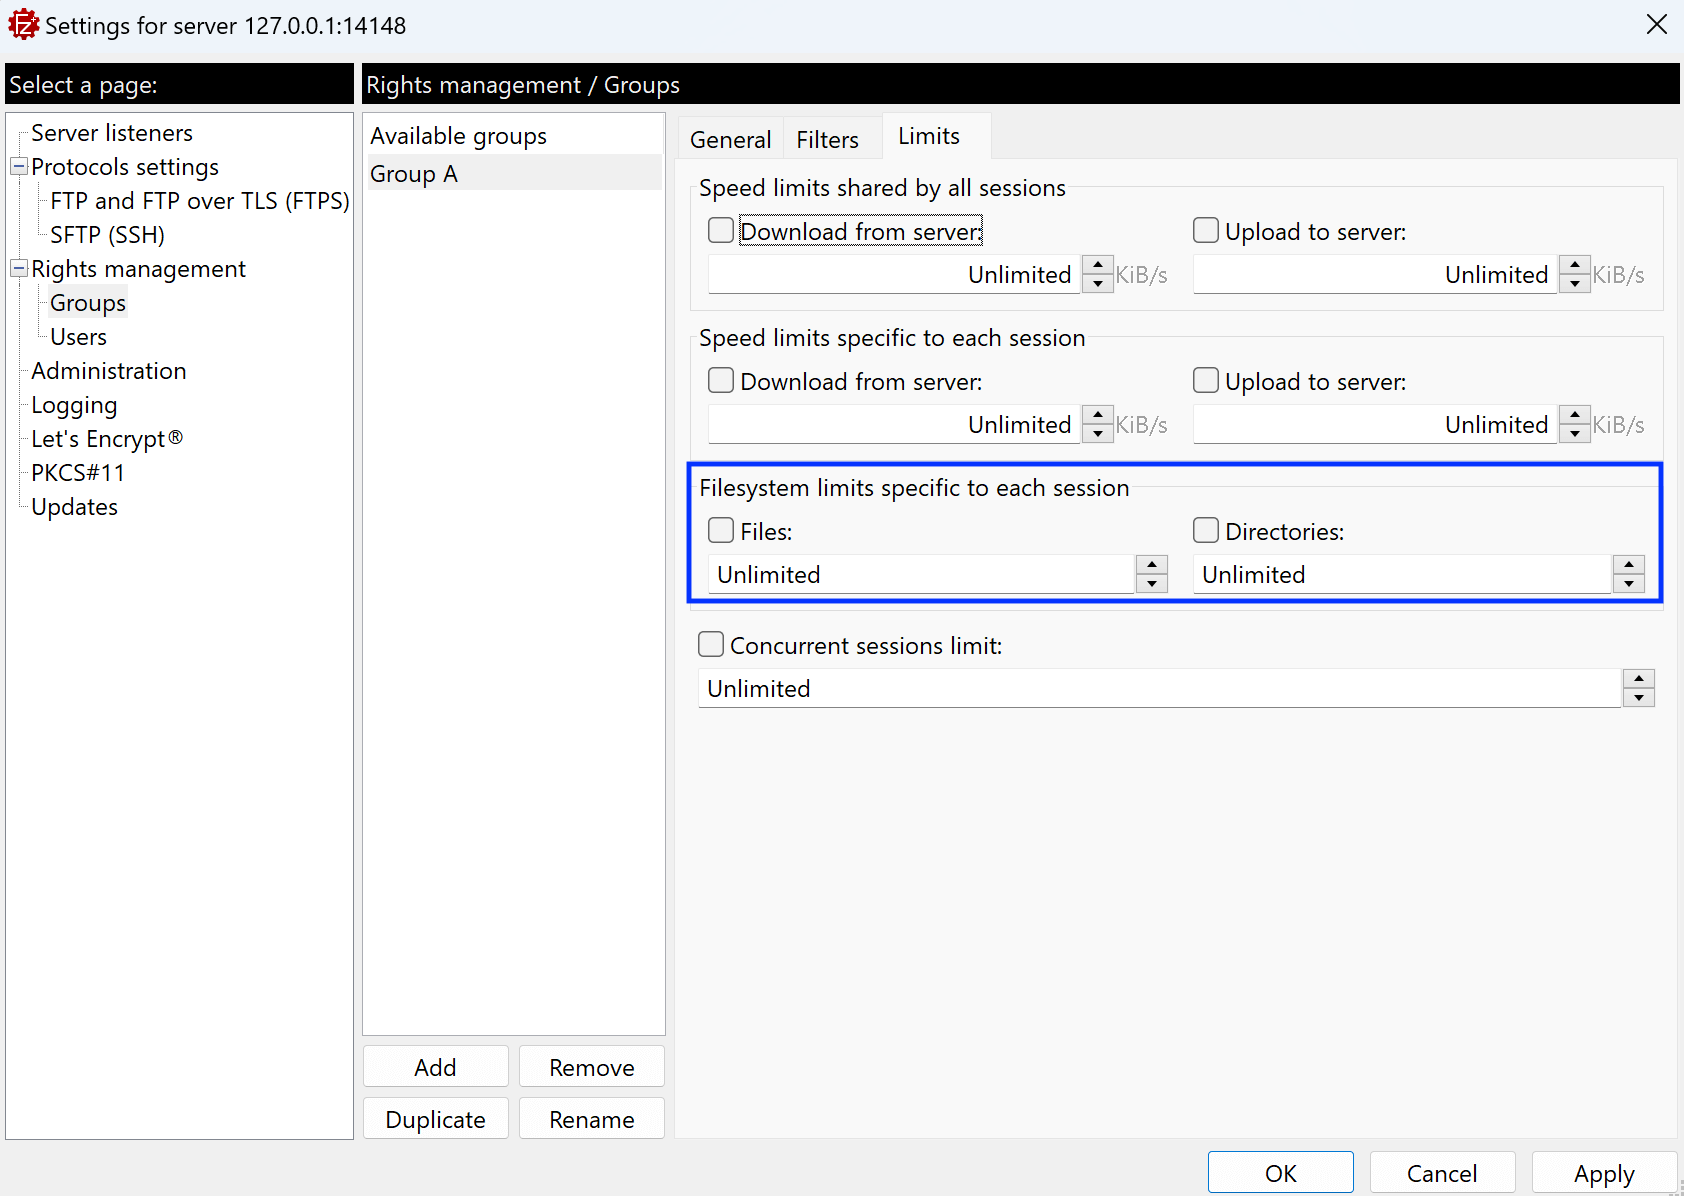Increase the Concurrent sessions limit spinner
The height and width of the screenshot is (1196, 1684).
(x=1638, y=679)
